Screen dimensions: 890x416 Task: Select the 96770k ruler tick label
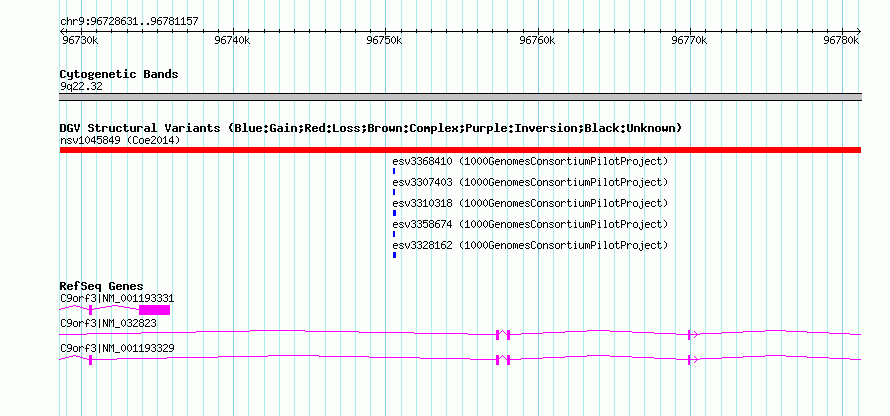689,41
